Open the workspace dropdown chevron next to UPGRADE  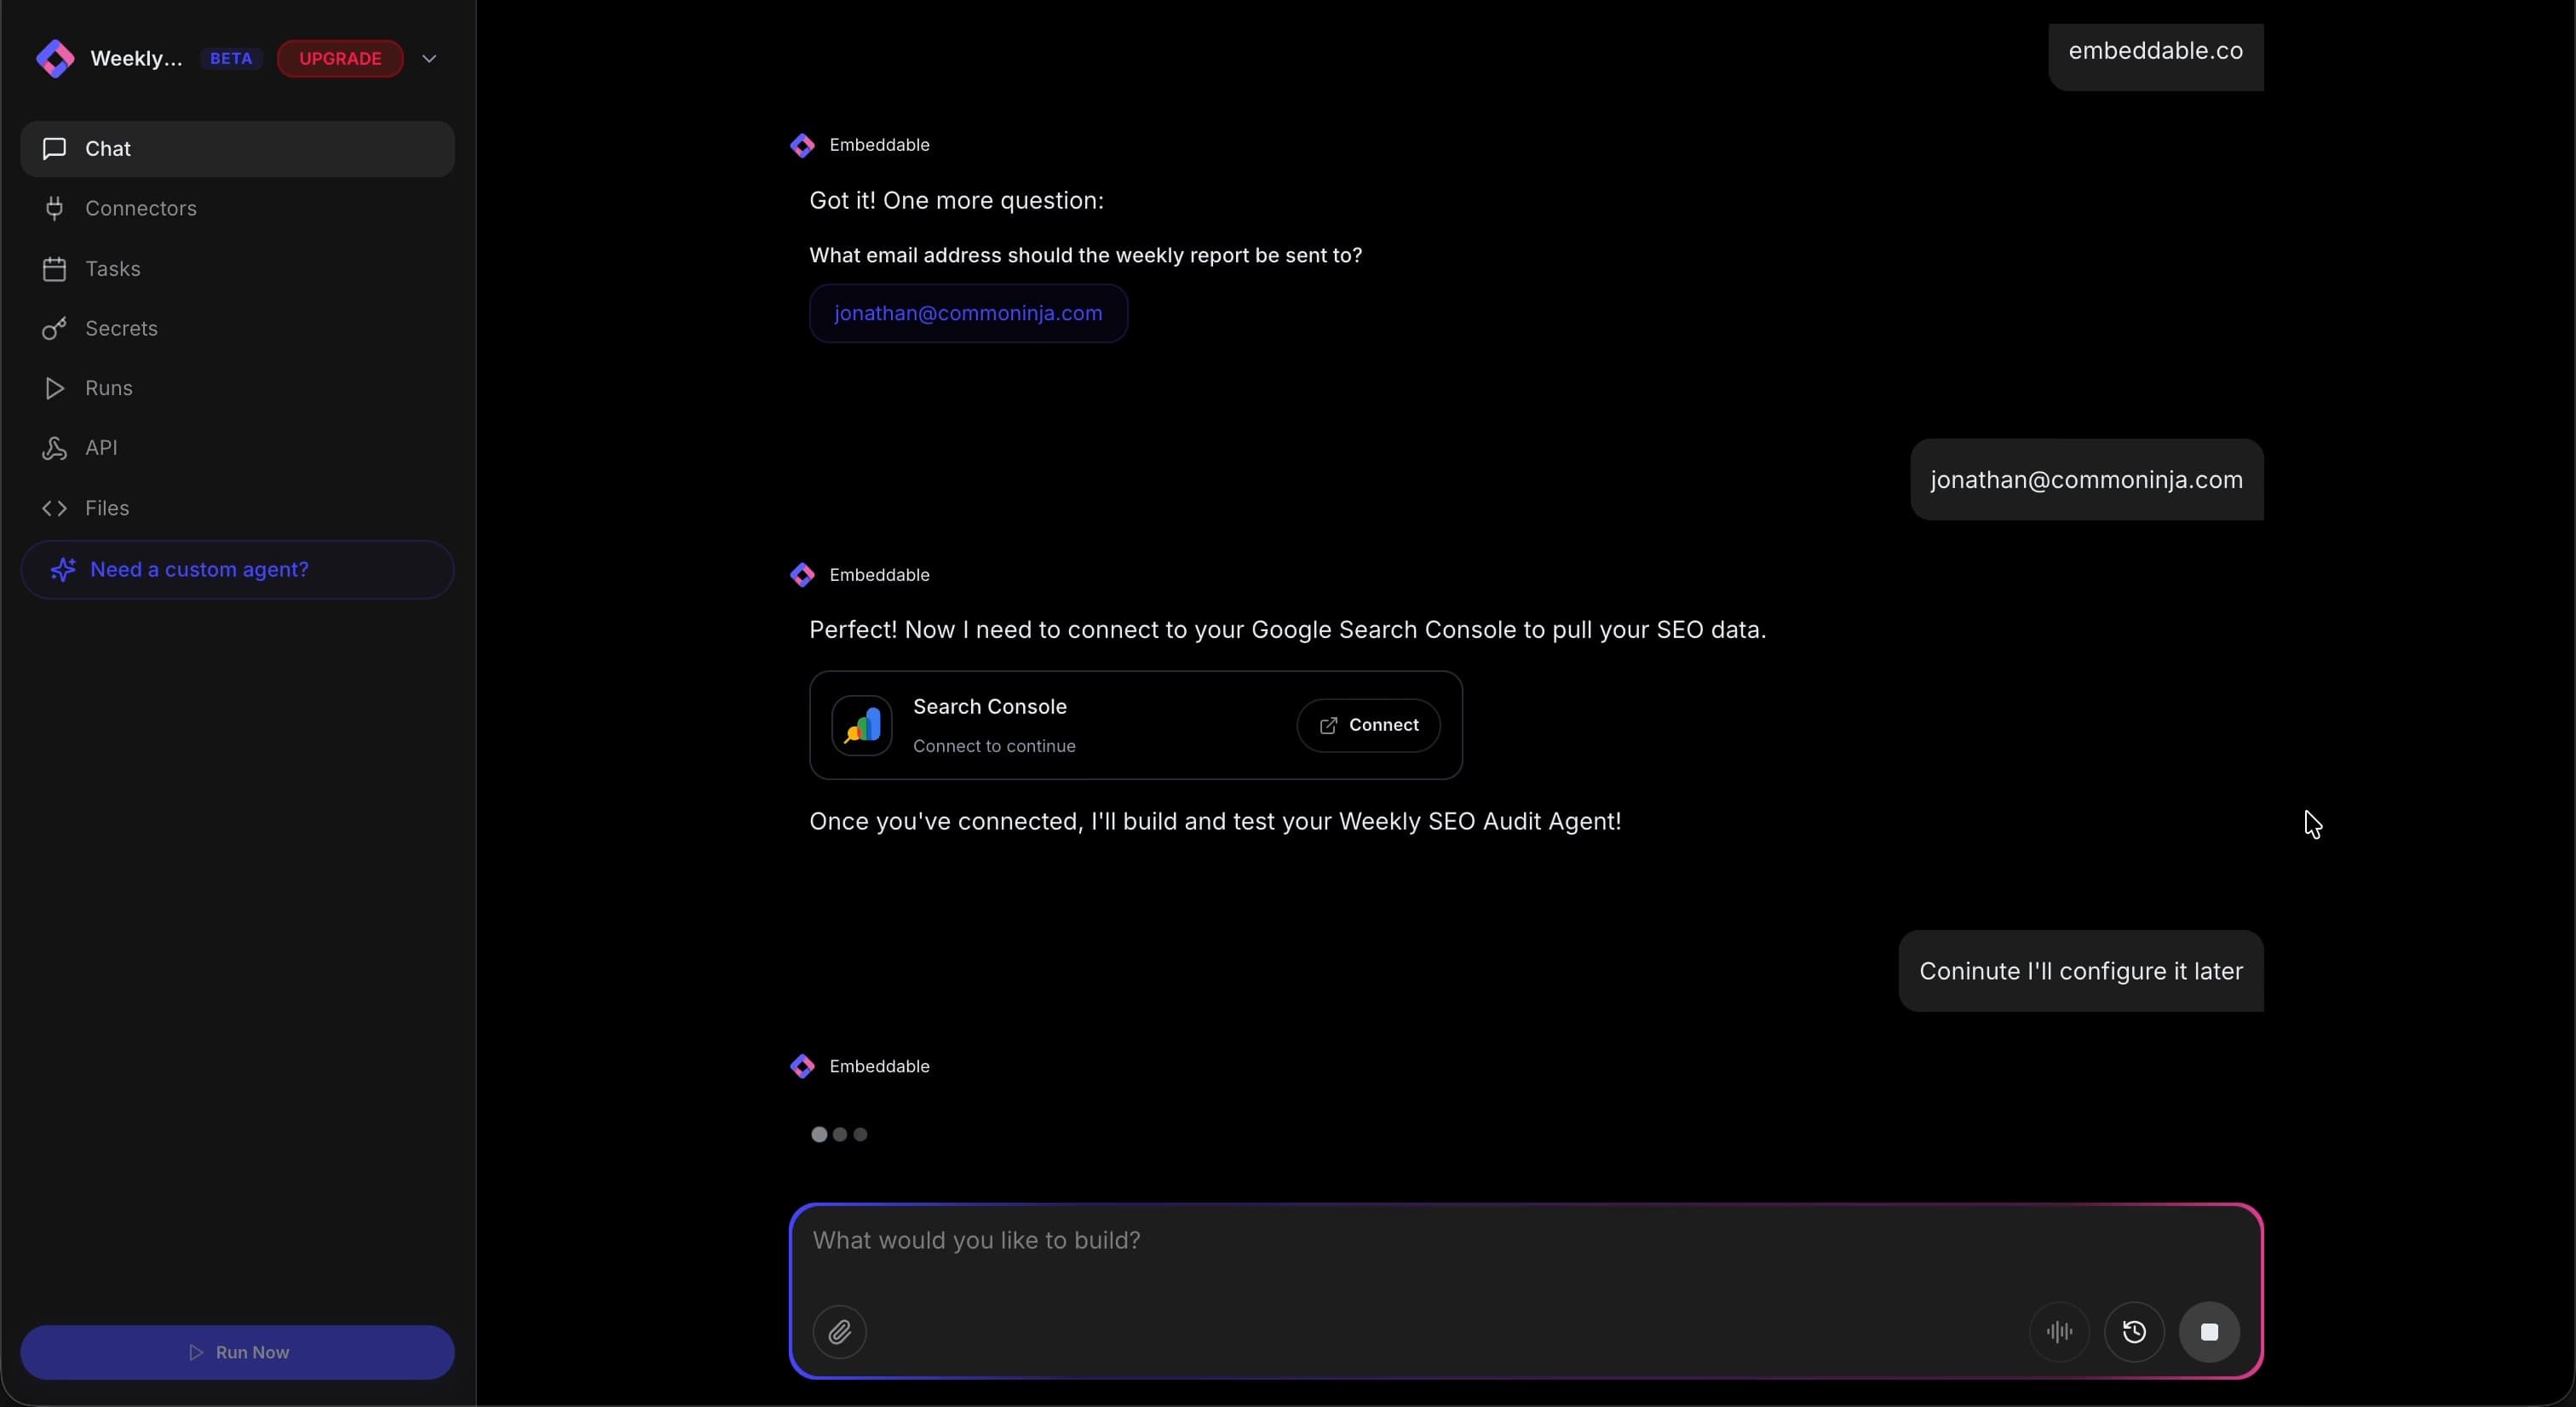click(429, 58)
